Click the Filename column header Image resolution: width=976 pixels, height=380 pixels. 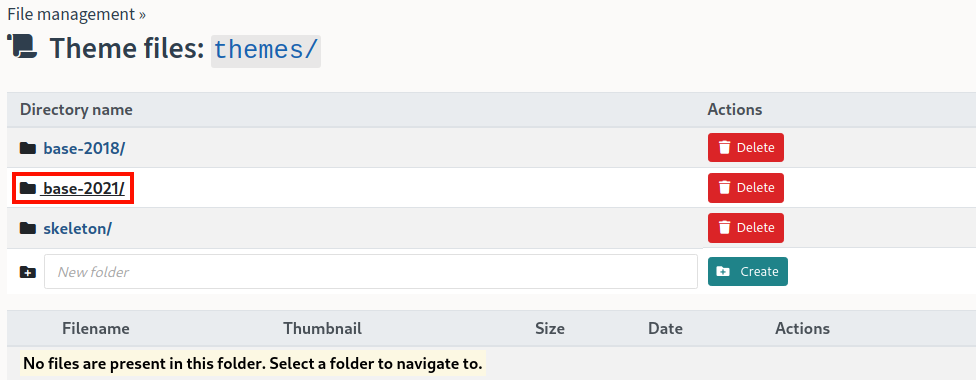[x=96, y=328]
